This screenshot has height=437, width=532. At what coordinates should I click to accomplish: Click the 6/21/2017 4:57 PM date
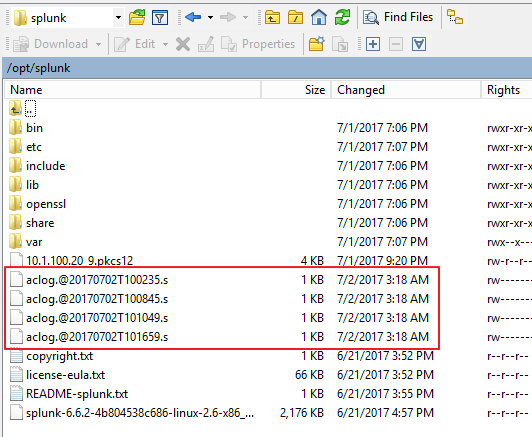[x=385, y=413]
